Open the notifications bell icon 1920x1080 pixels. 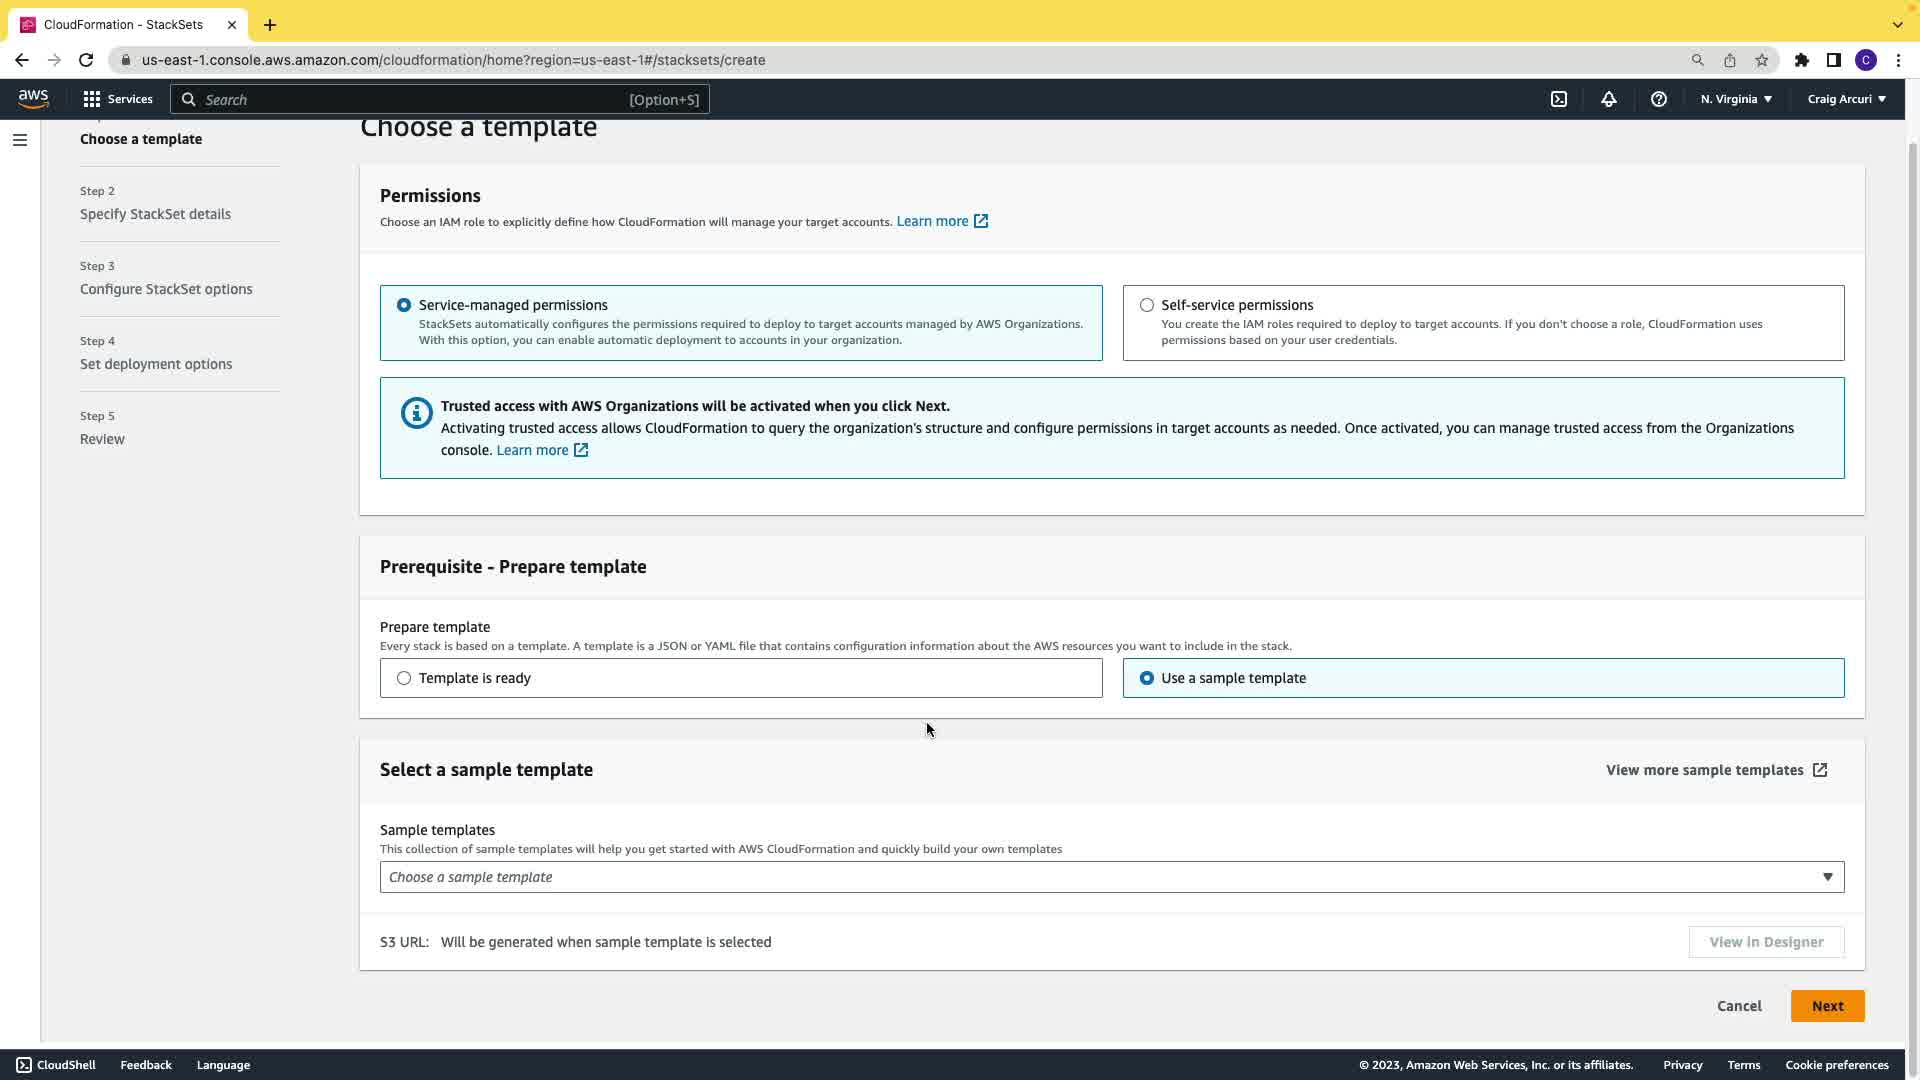point(1608,99)
